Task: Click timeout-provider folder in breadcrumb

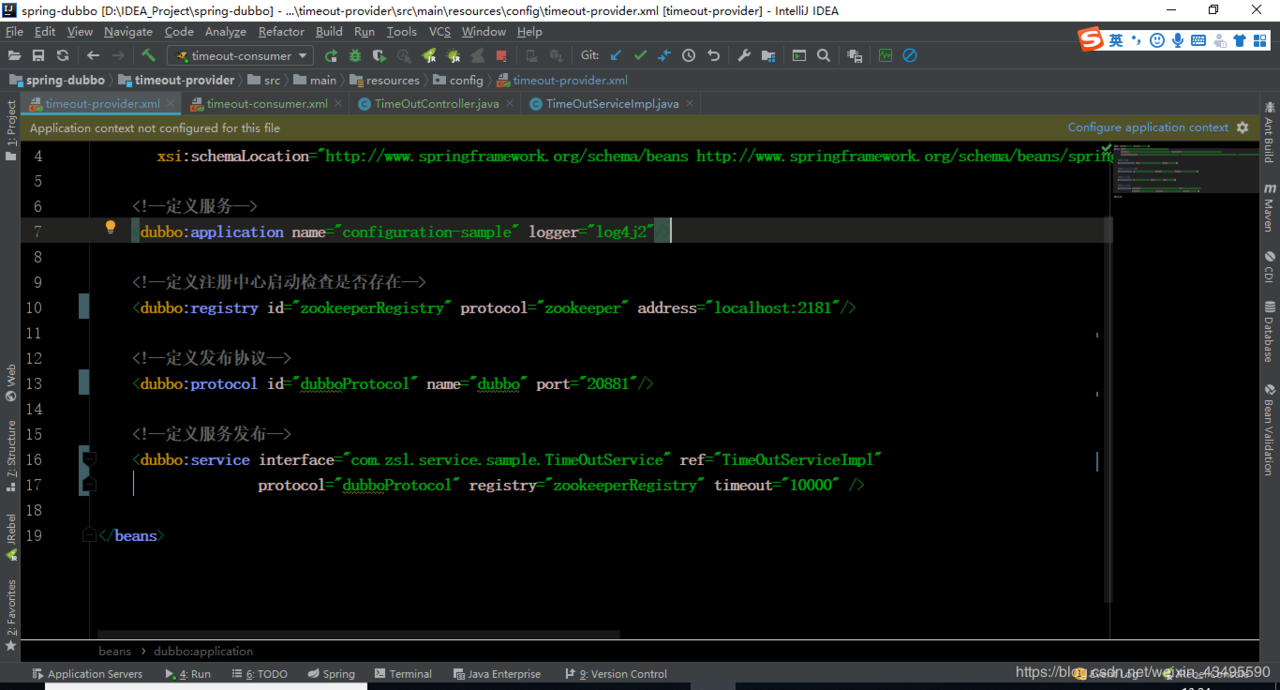Action: click(x=176, y=80)
